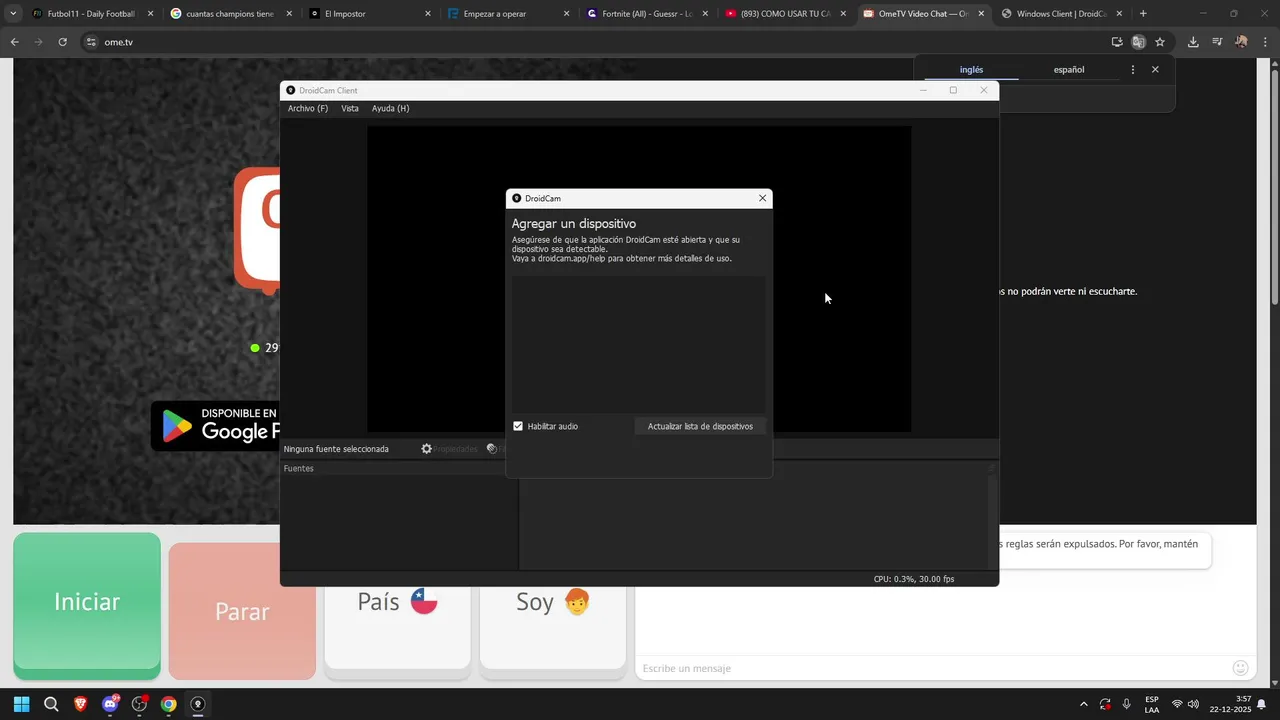The image size is (1280, 720).
Task: Click the ome.tv address bar
Action: (x=600, y=42)
